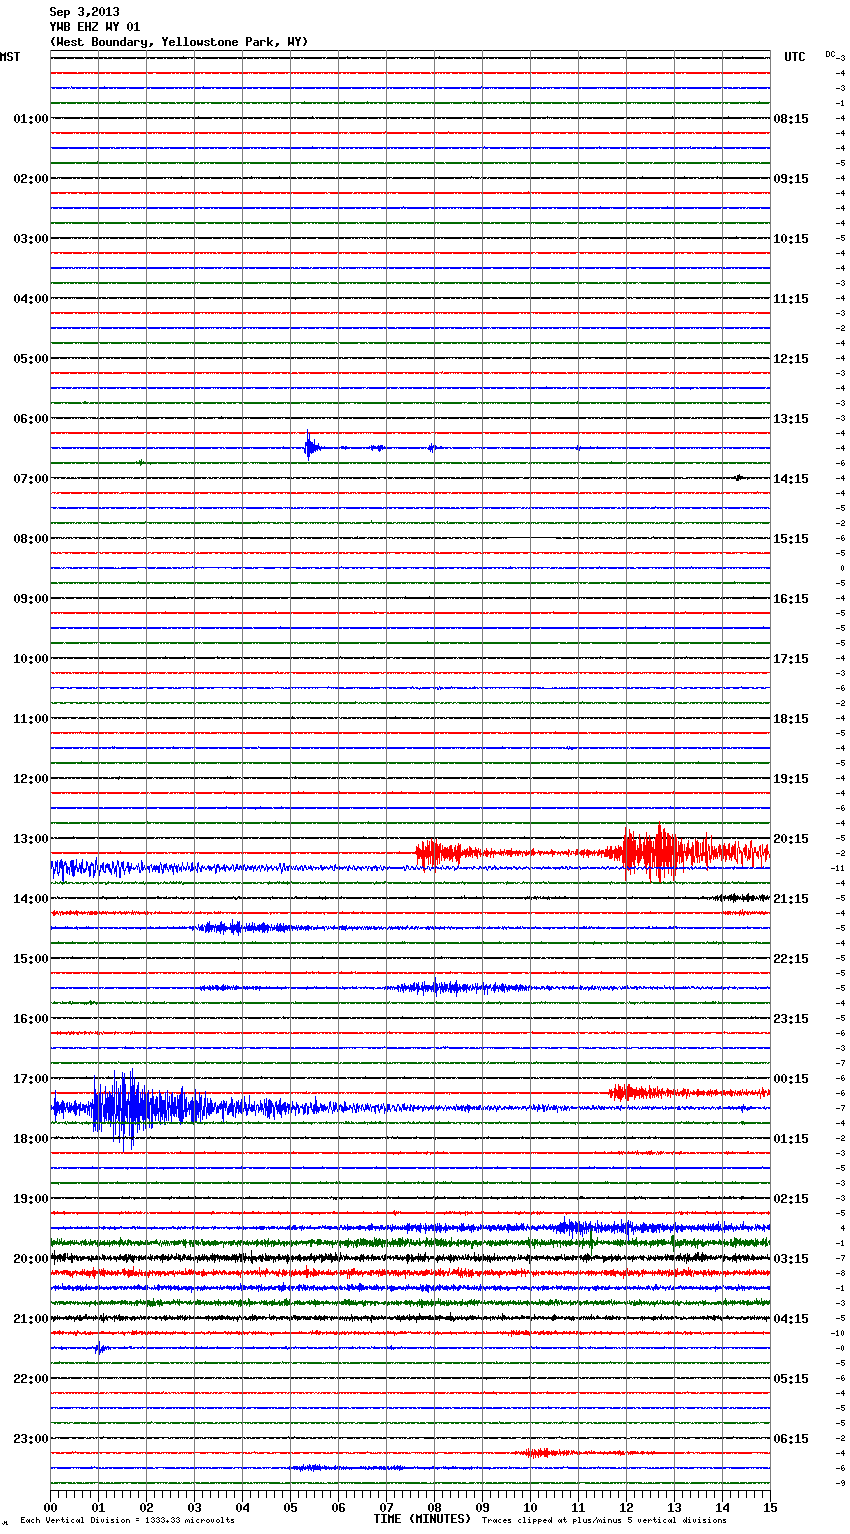Click the 08:15 UTC label
850x1534 pixels.
(x=791, y=119)
